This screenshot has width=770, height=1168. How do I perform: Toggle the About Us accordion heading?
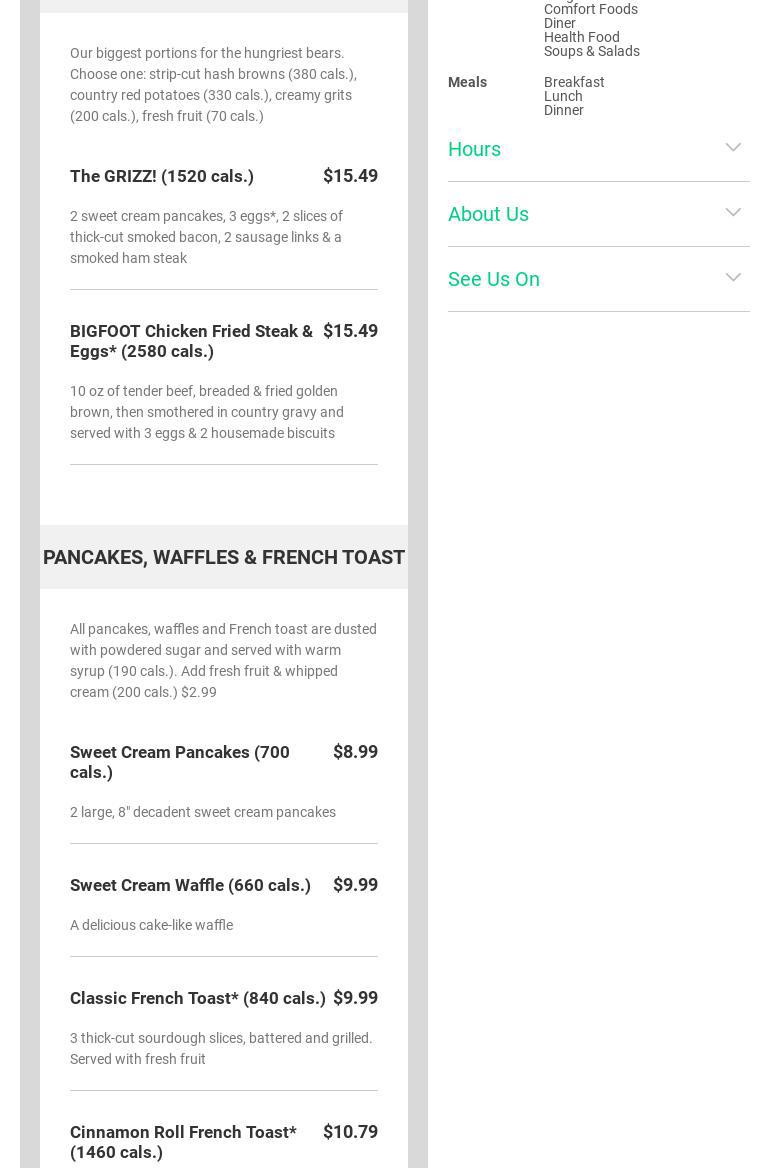click(x=488, y=214)
